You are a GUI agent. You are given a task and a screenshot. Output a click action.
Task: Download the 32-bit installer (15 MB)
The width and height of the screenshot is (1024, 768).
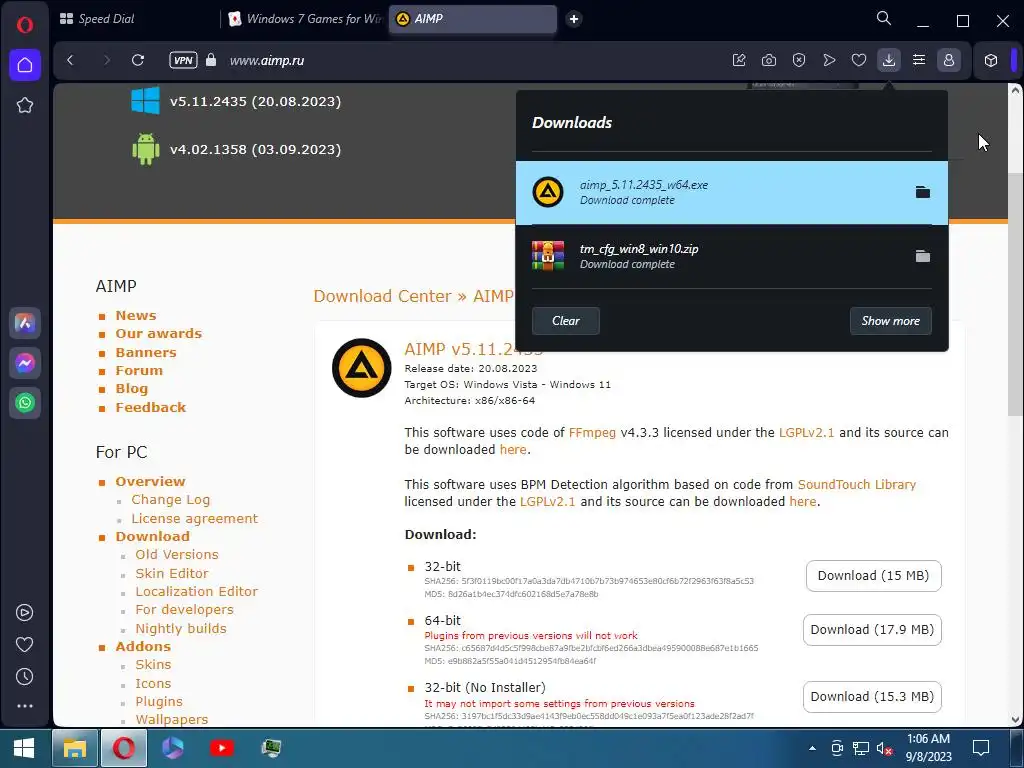pos(873,576)
